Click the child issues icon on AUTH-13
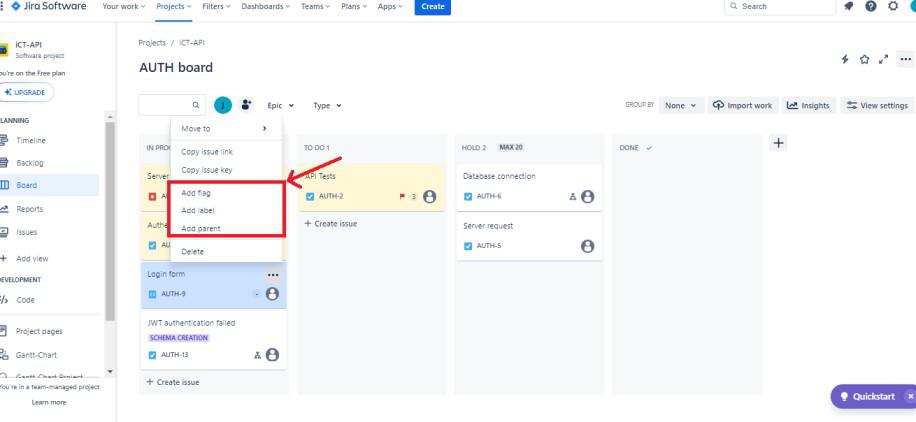Screen dimensions: 916x422 click(257, 355)
